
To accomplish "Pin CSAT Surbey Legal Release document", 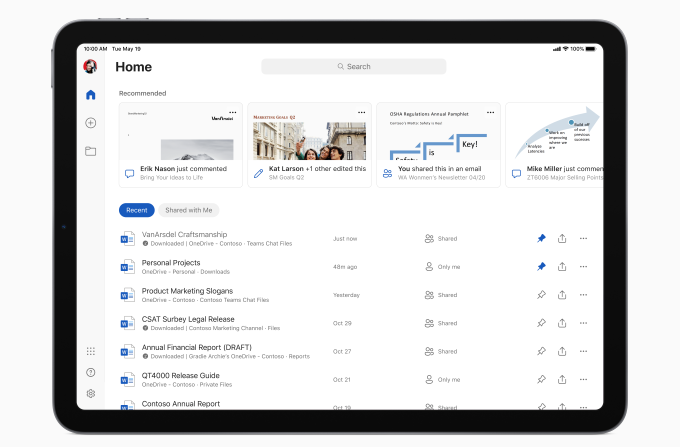I will pyautogui.click(x=541, y=323).
